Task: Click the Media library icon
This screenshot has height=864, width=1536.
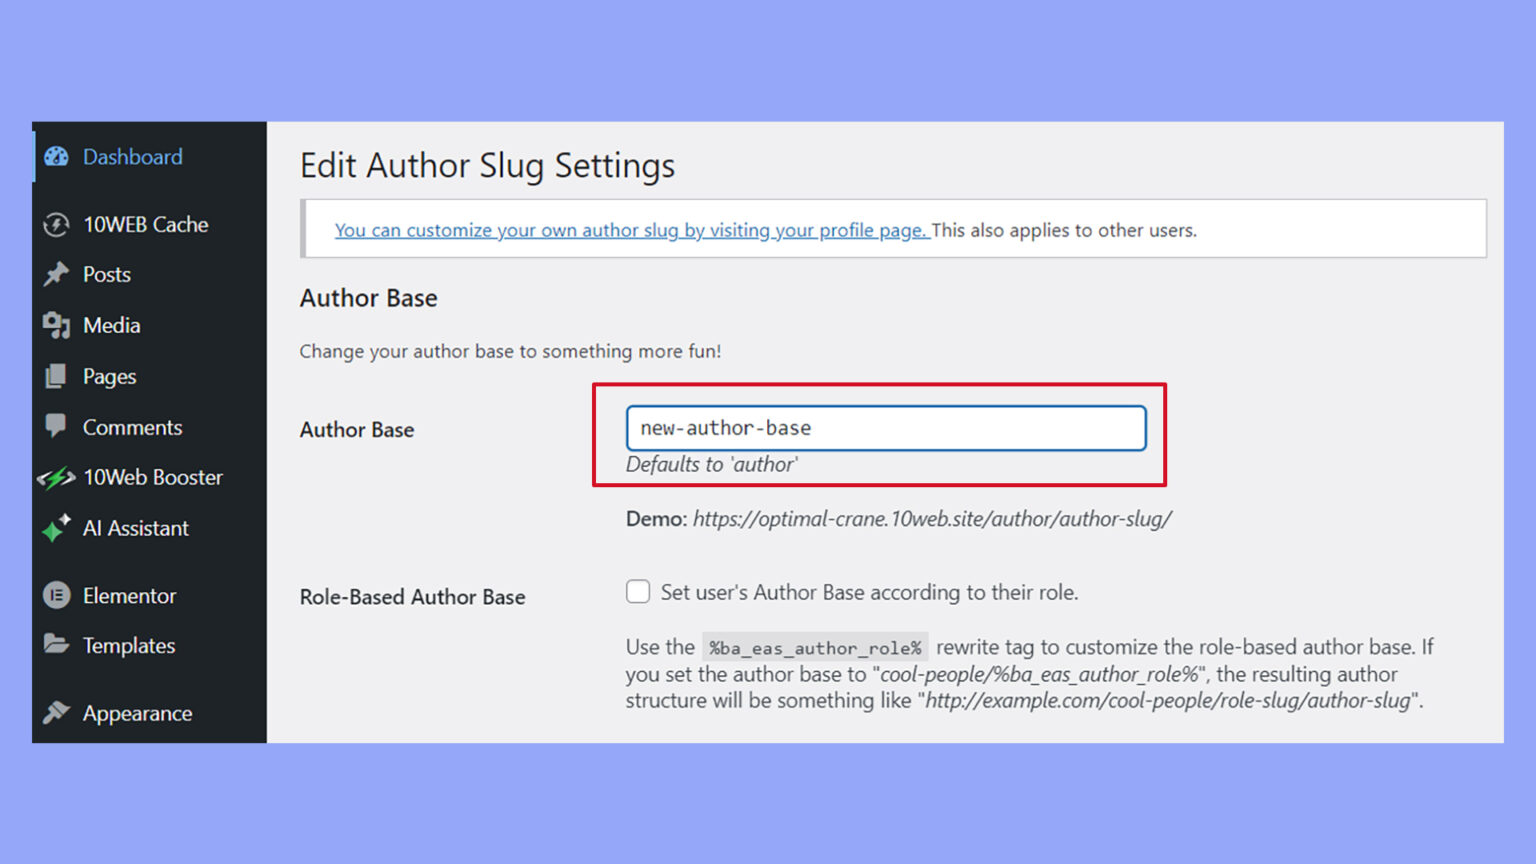Action: [58, 325]
